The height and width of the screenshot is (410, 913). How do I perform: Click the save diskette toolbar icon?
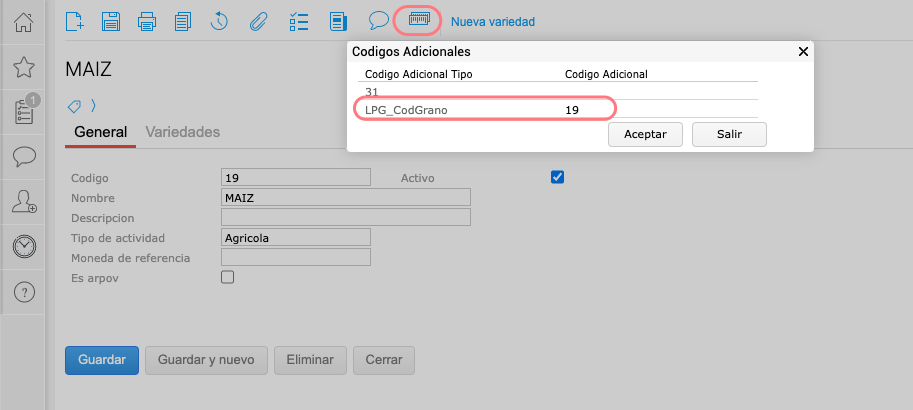click(x=111, y=20)
